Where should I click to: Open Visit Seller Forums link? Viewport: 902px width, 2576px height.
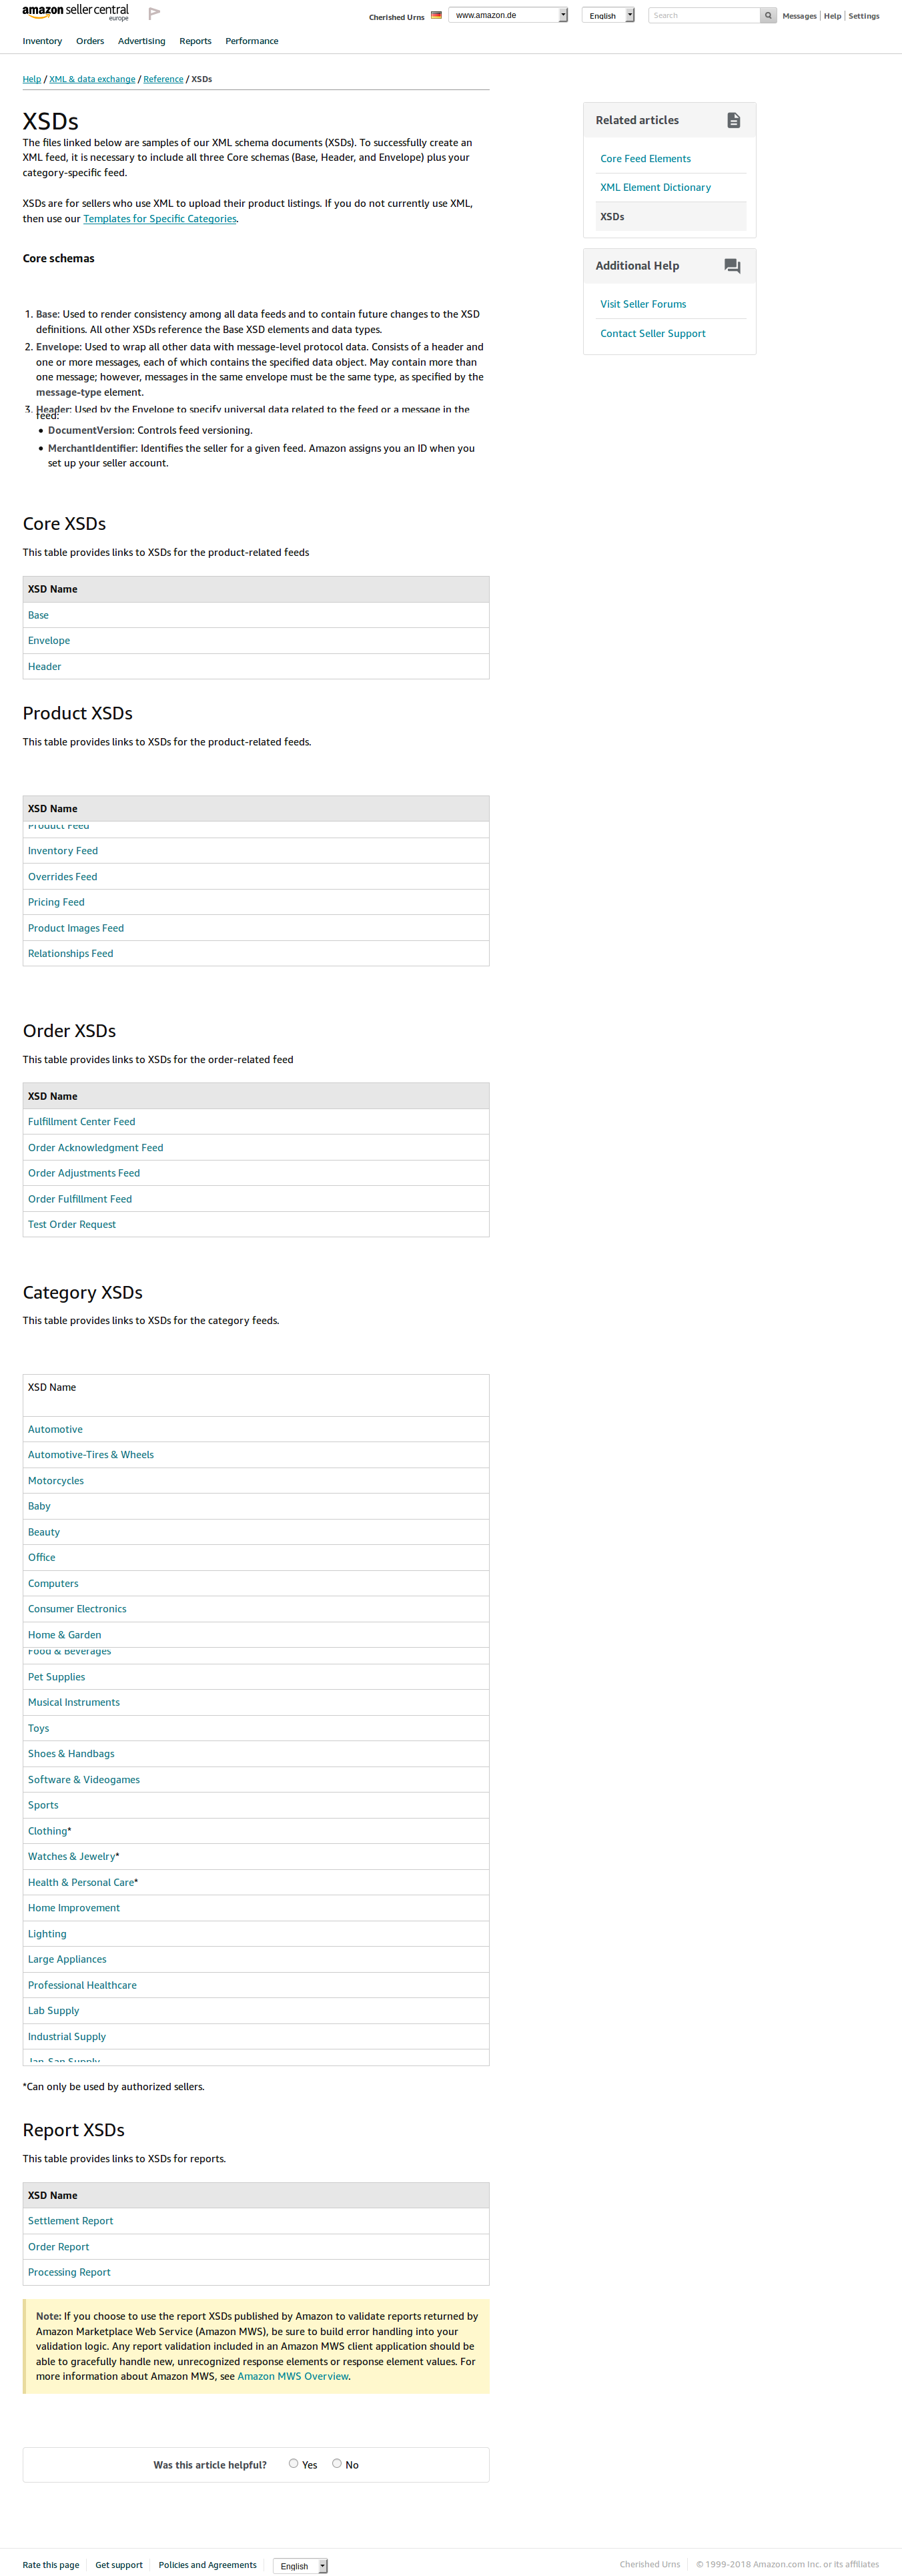point(643,304)
